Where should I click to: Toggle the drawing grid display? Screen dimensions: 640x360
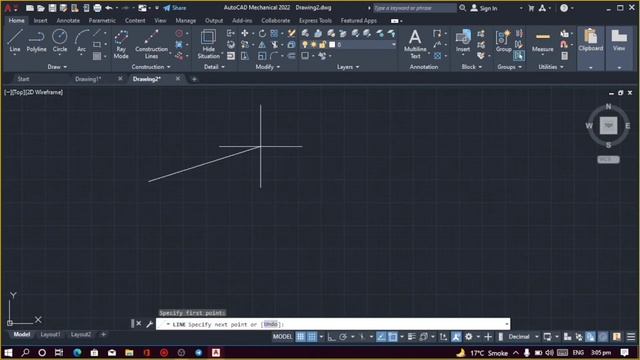[300, 337]
